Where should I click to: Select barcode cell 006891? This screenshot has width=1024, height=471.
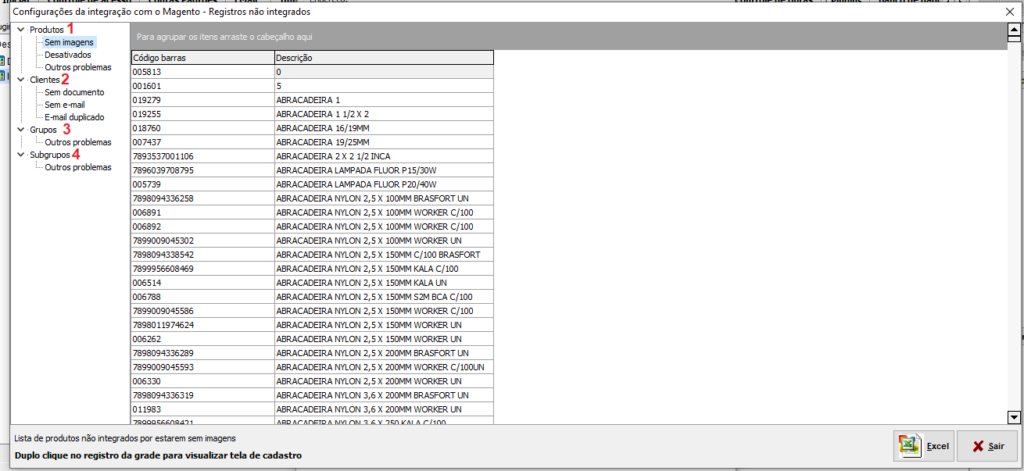[x=202, y=212]
